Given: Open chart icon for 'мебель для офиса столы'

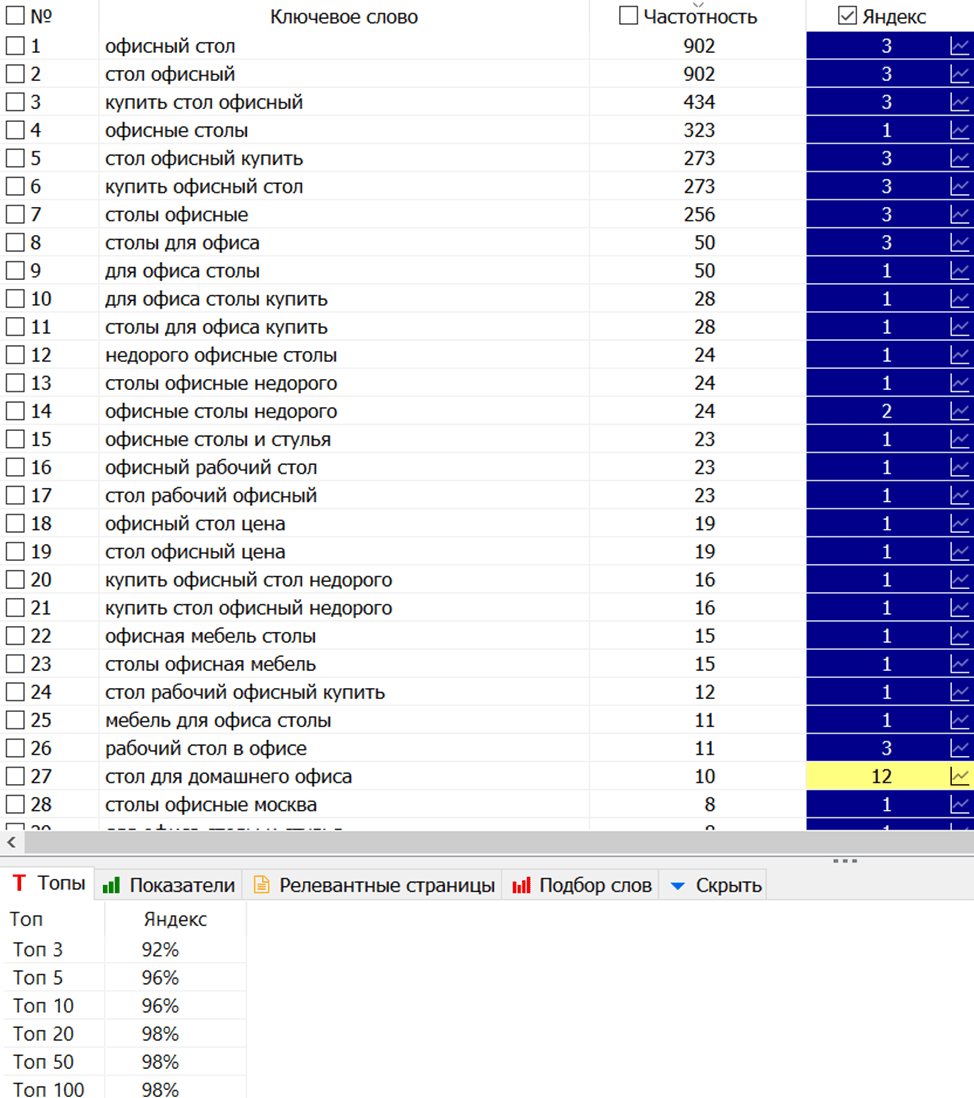Looking at the screenshot, I should point(959,720).
